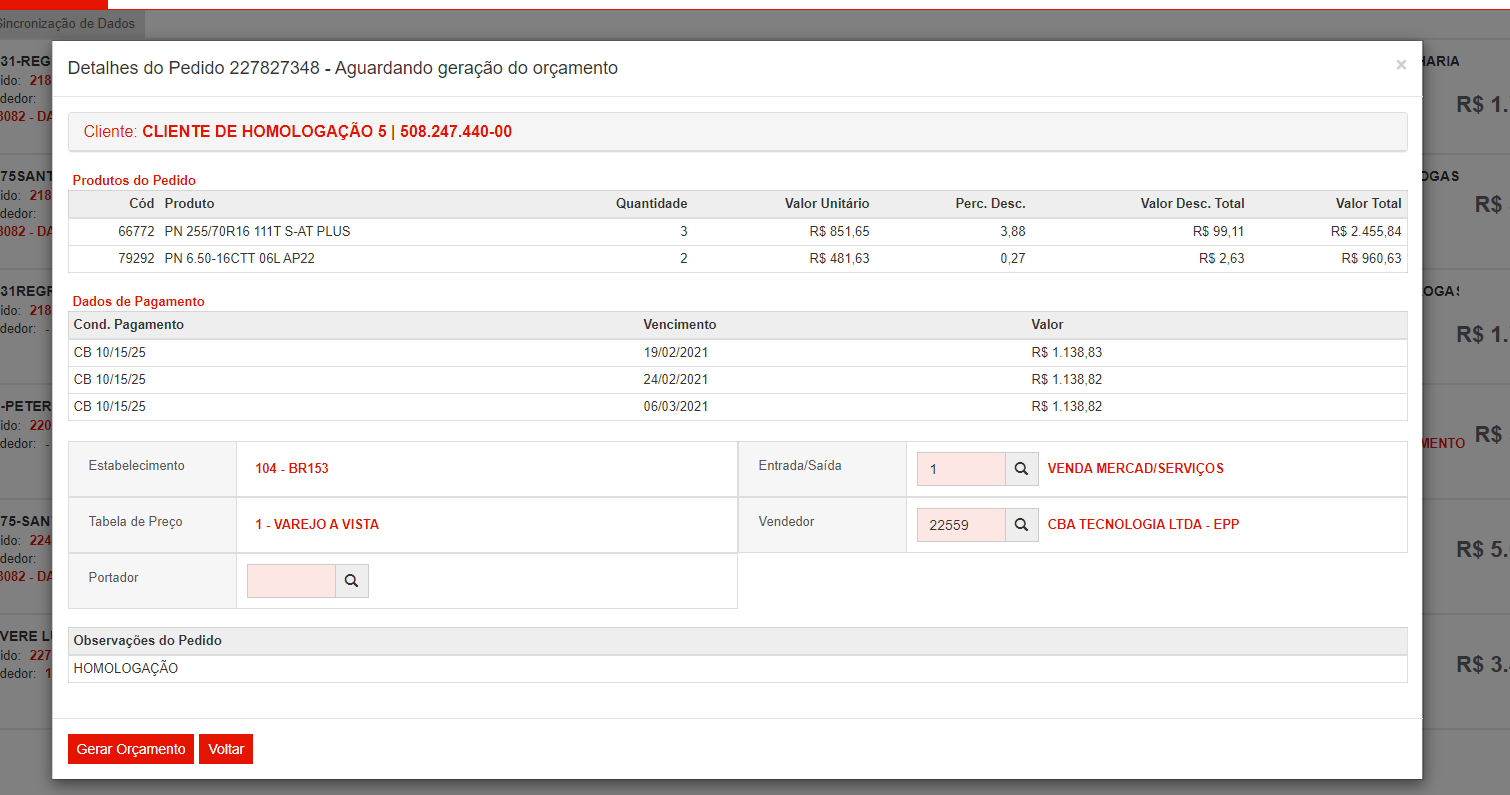
Task: Click the Vencimento column header
Action: 680,325
